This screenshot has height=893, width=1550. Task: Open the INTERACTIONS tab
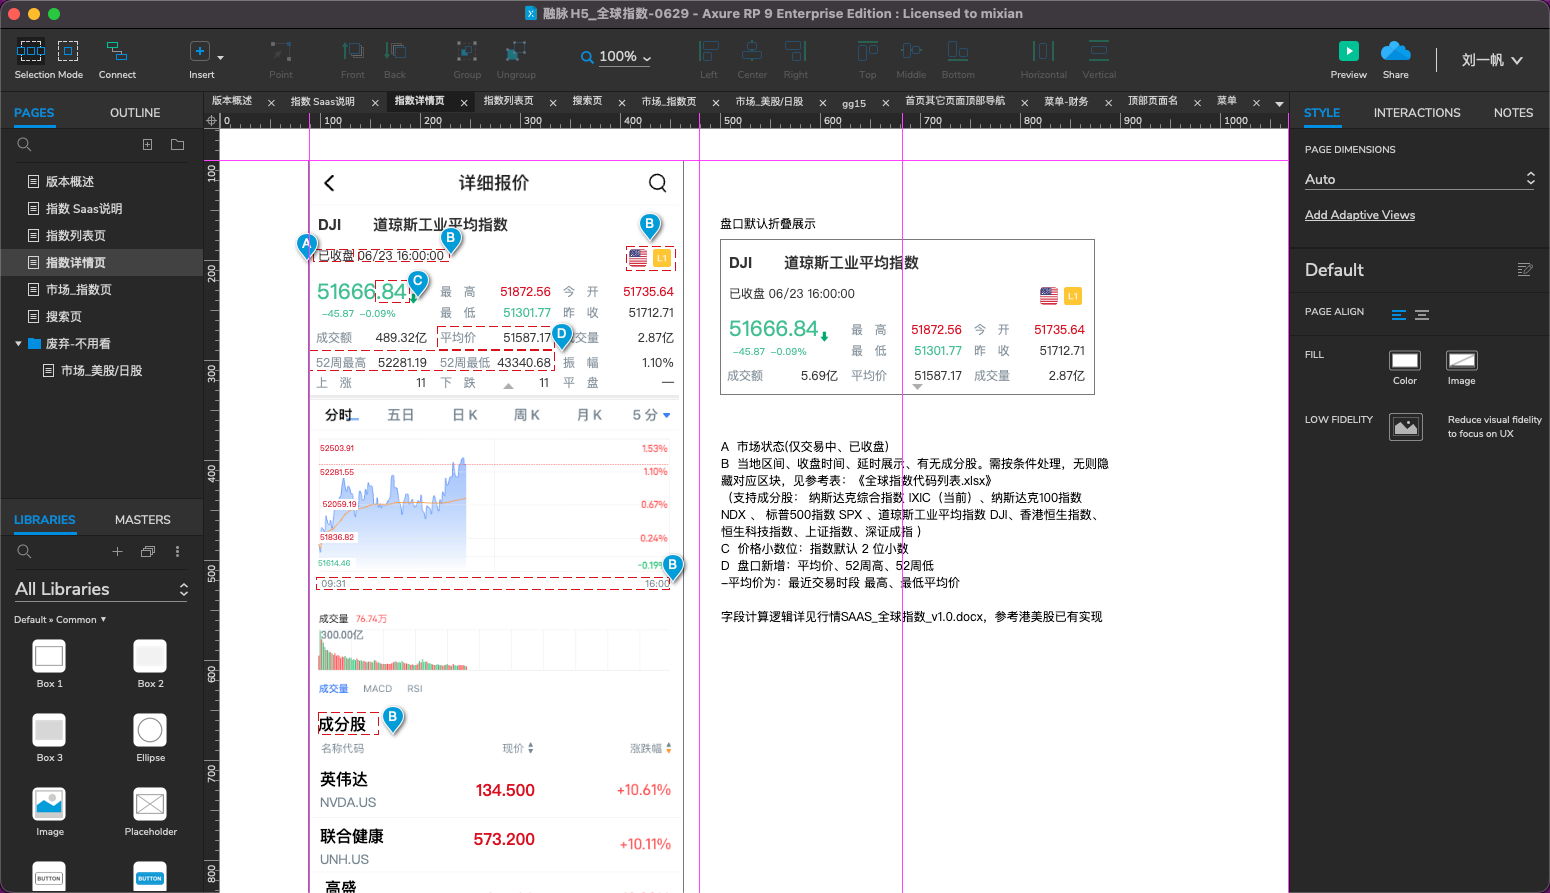[x=1417, y=113]
